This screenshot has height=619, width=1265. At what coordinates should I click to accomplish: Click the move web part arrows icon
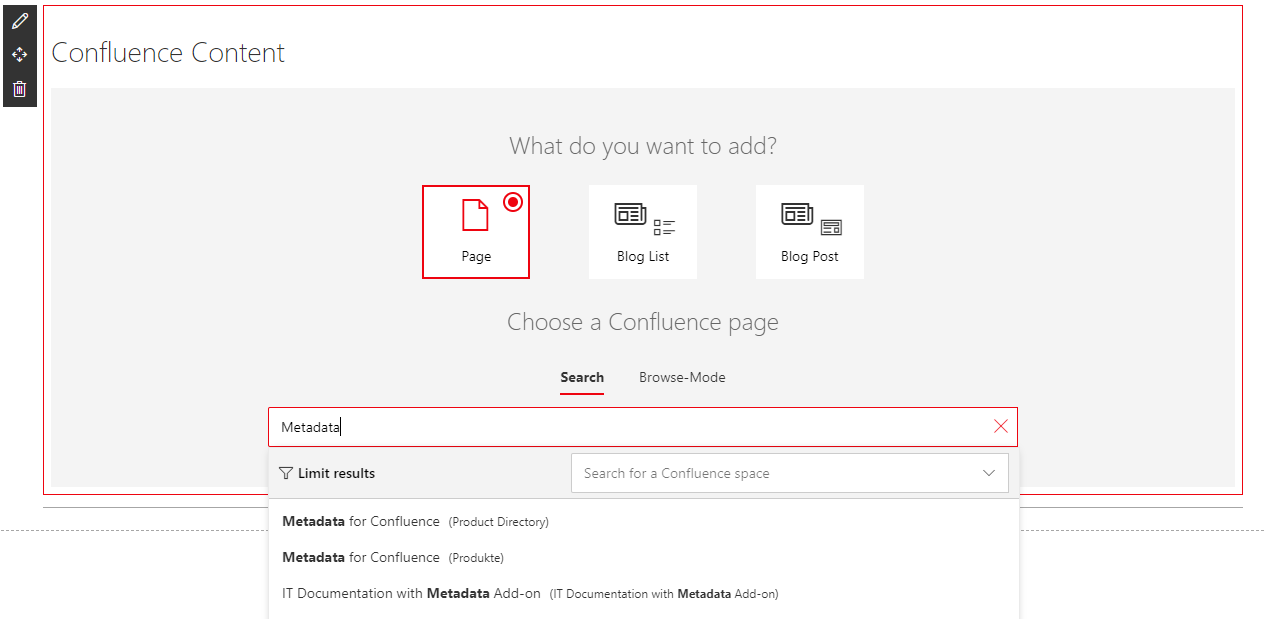pyautogui.click(x=19, y=54)
